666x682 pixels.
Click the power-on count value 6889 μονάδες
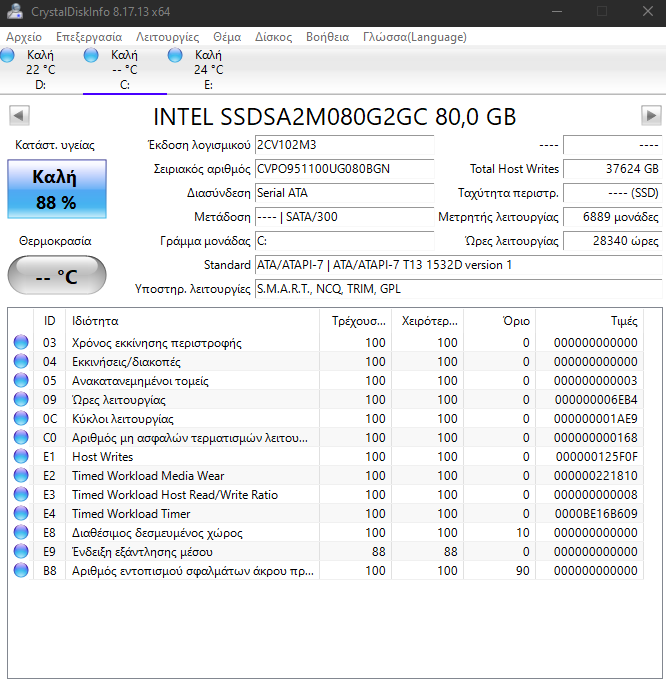click(612, 217)
